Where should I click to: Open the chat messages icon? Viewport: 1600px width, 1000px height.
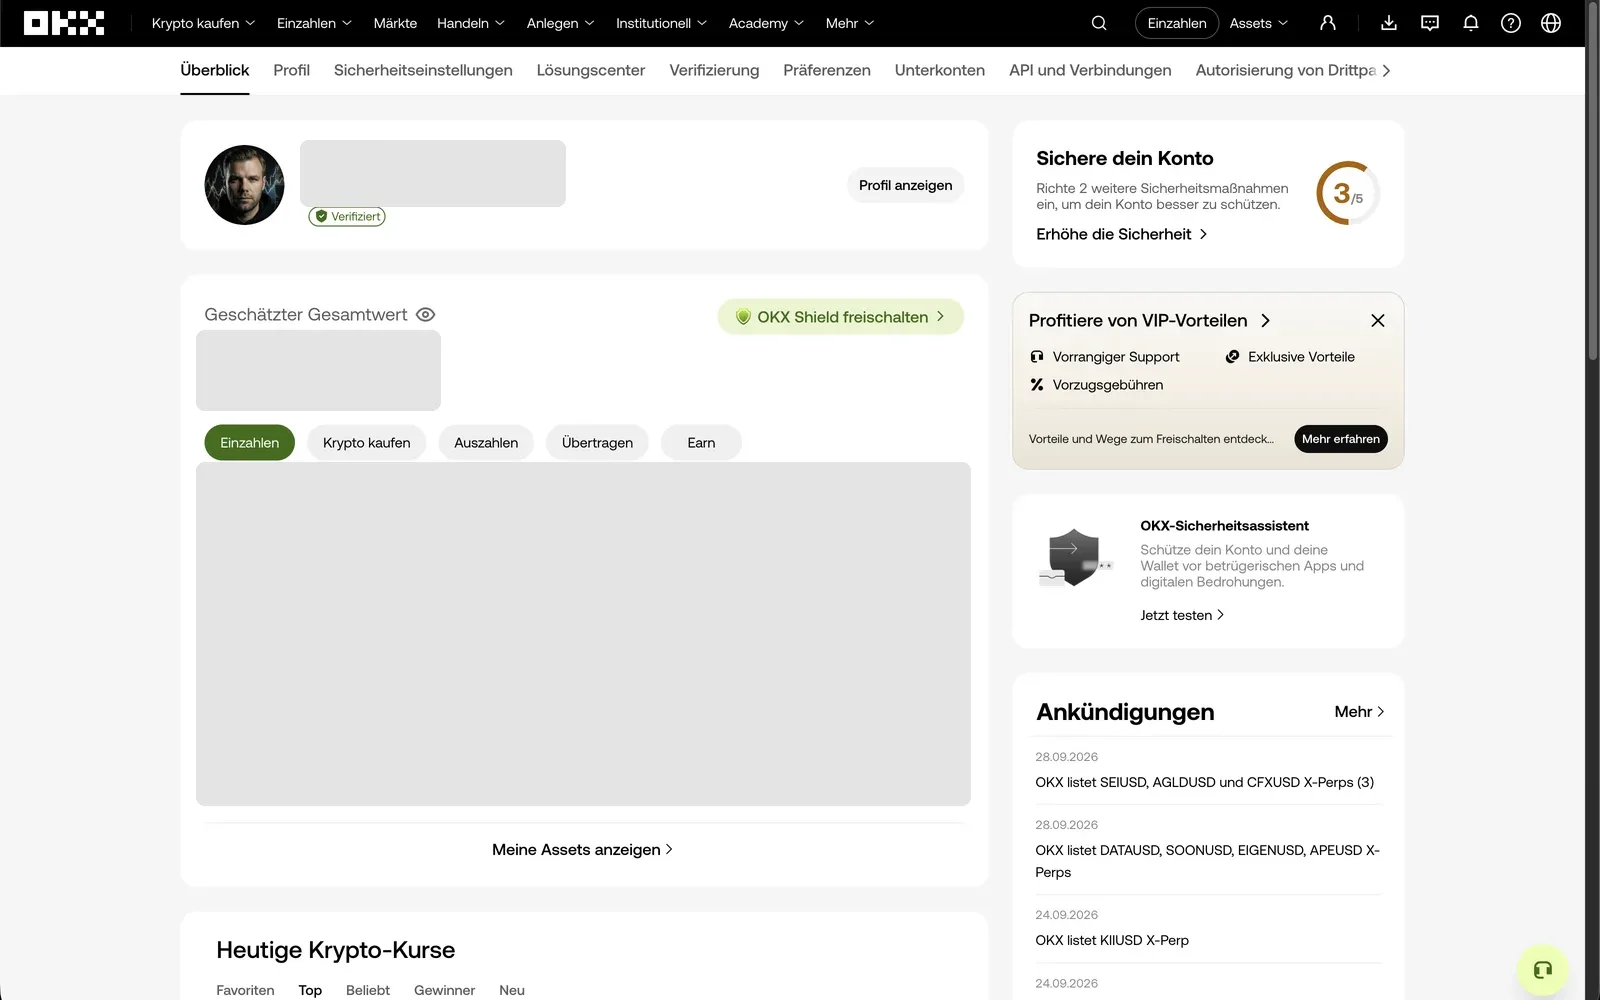coord(1430,23)
